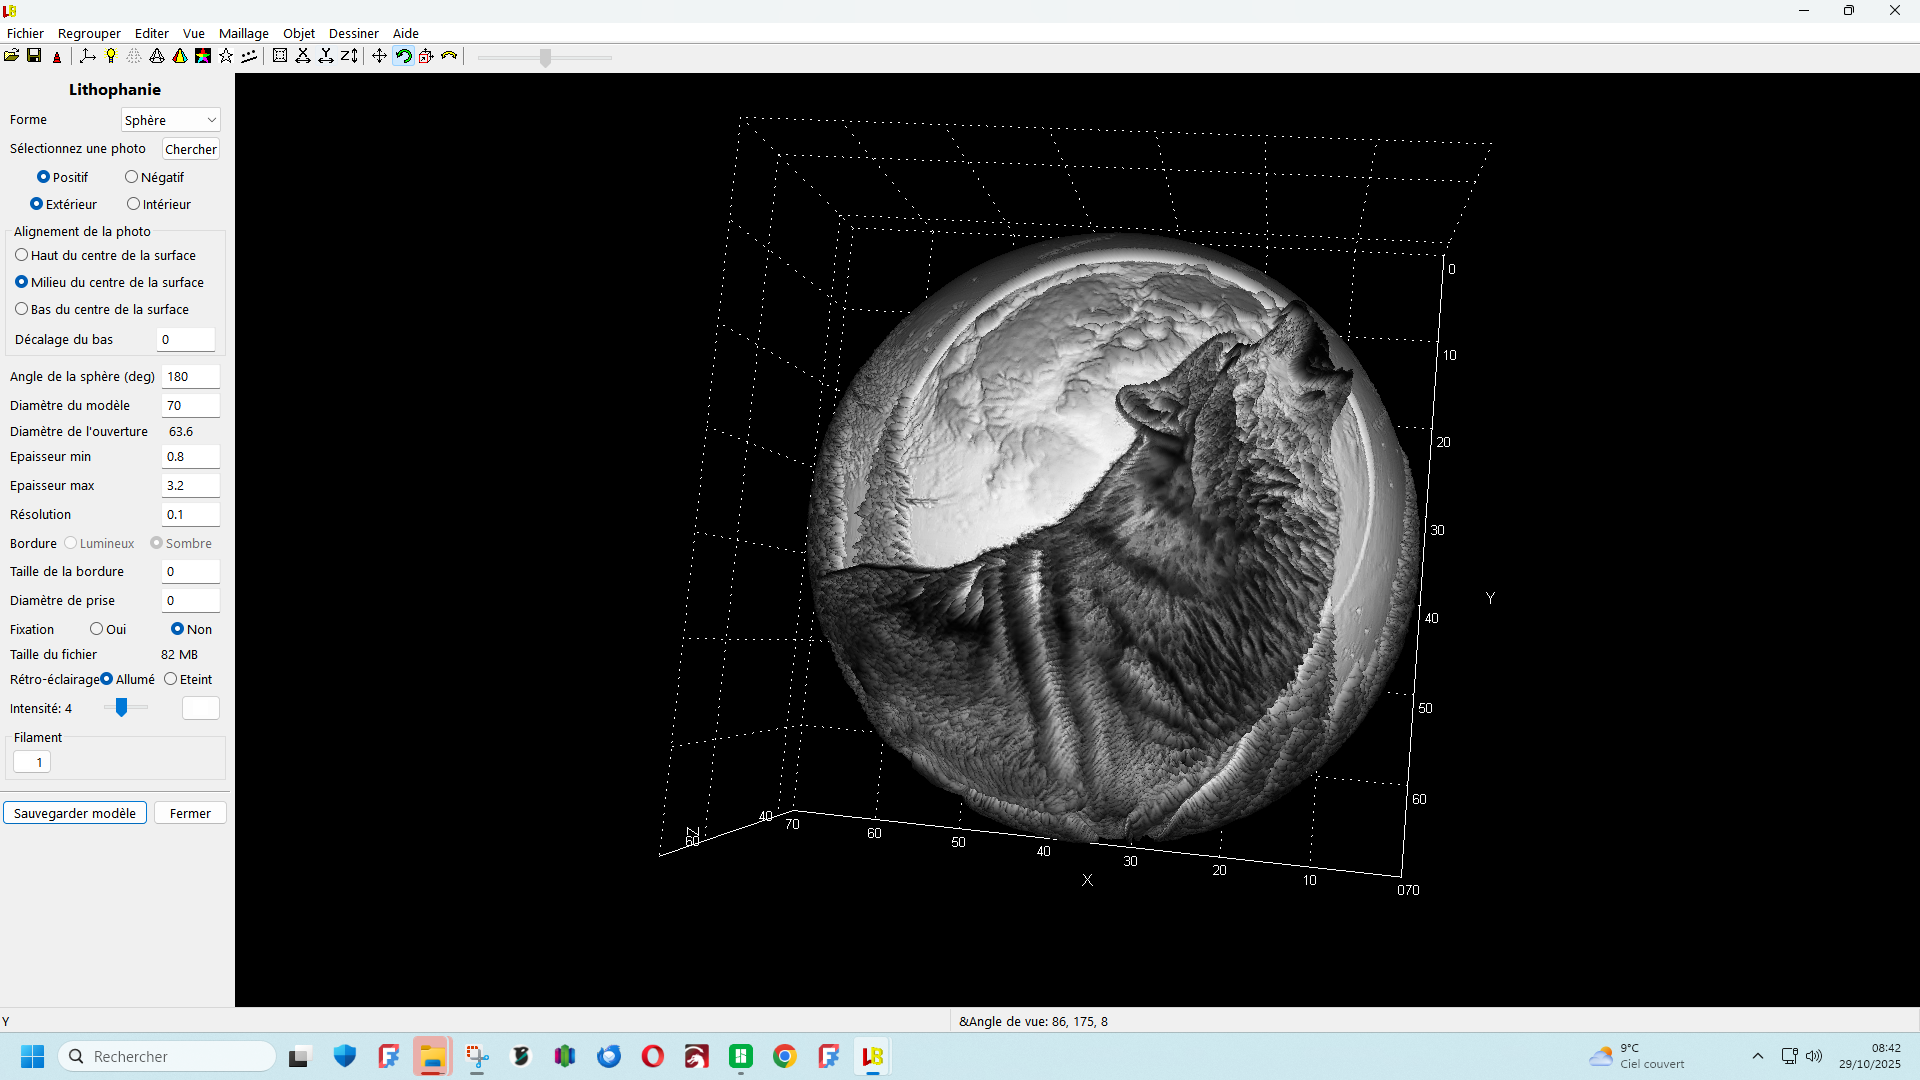This screenshot has height=1080, width=1920.
Task: Select the Négatif radio button
Action: (131, 177)
